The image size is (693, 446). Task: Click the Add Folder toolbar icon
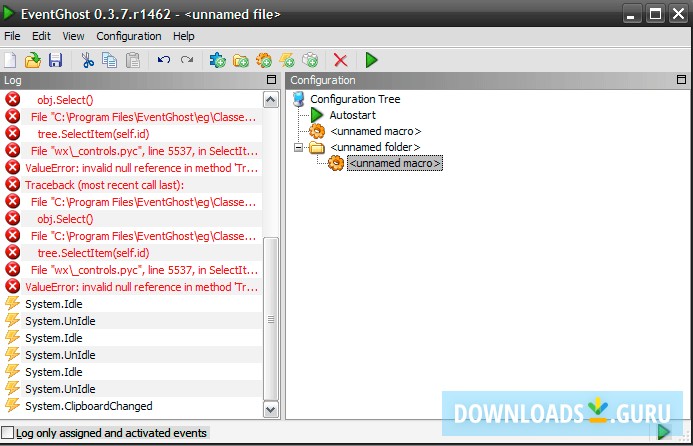[241, 61]
